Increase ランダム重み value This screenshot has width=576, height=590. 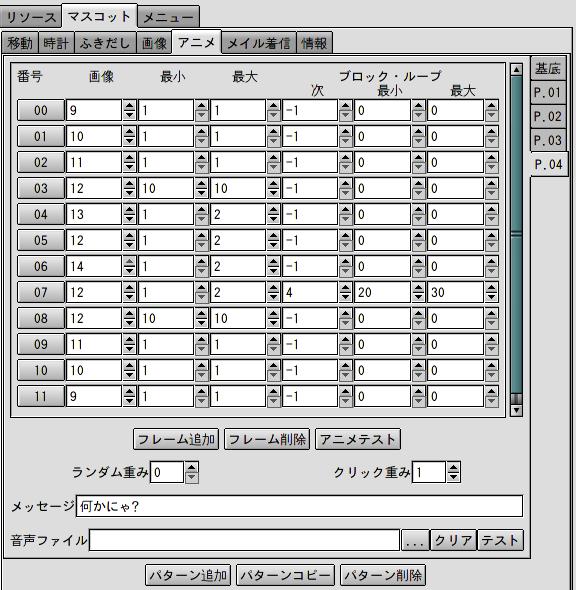[191, 467]
